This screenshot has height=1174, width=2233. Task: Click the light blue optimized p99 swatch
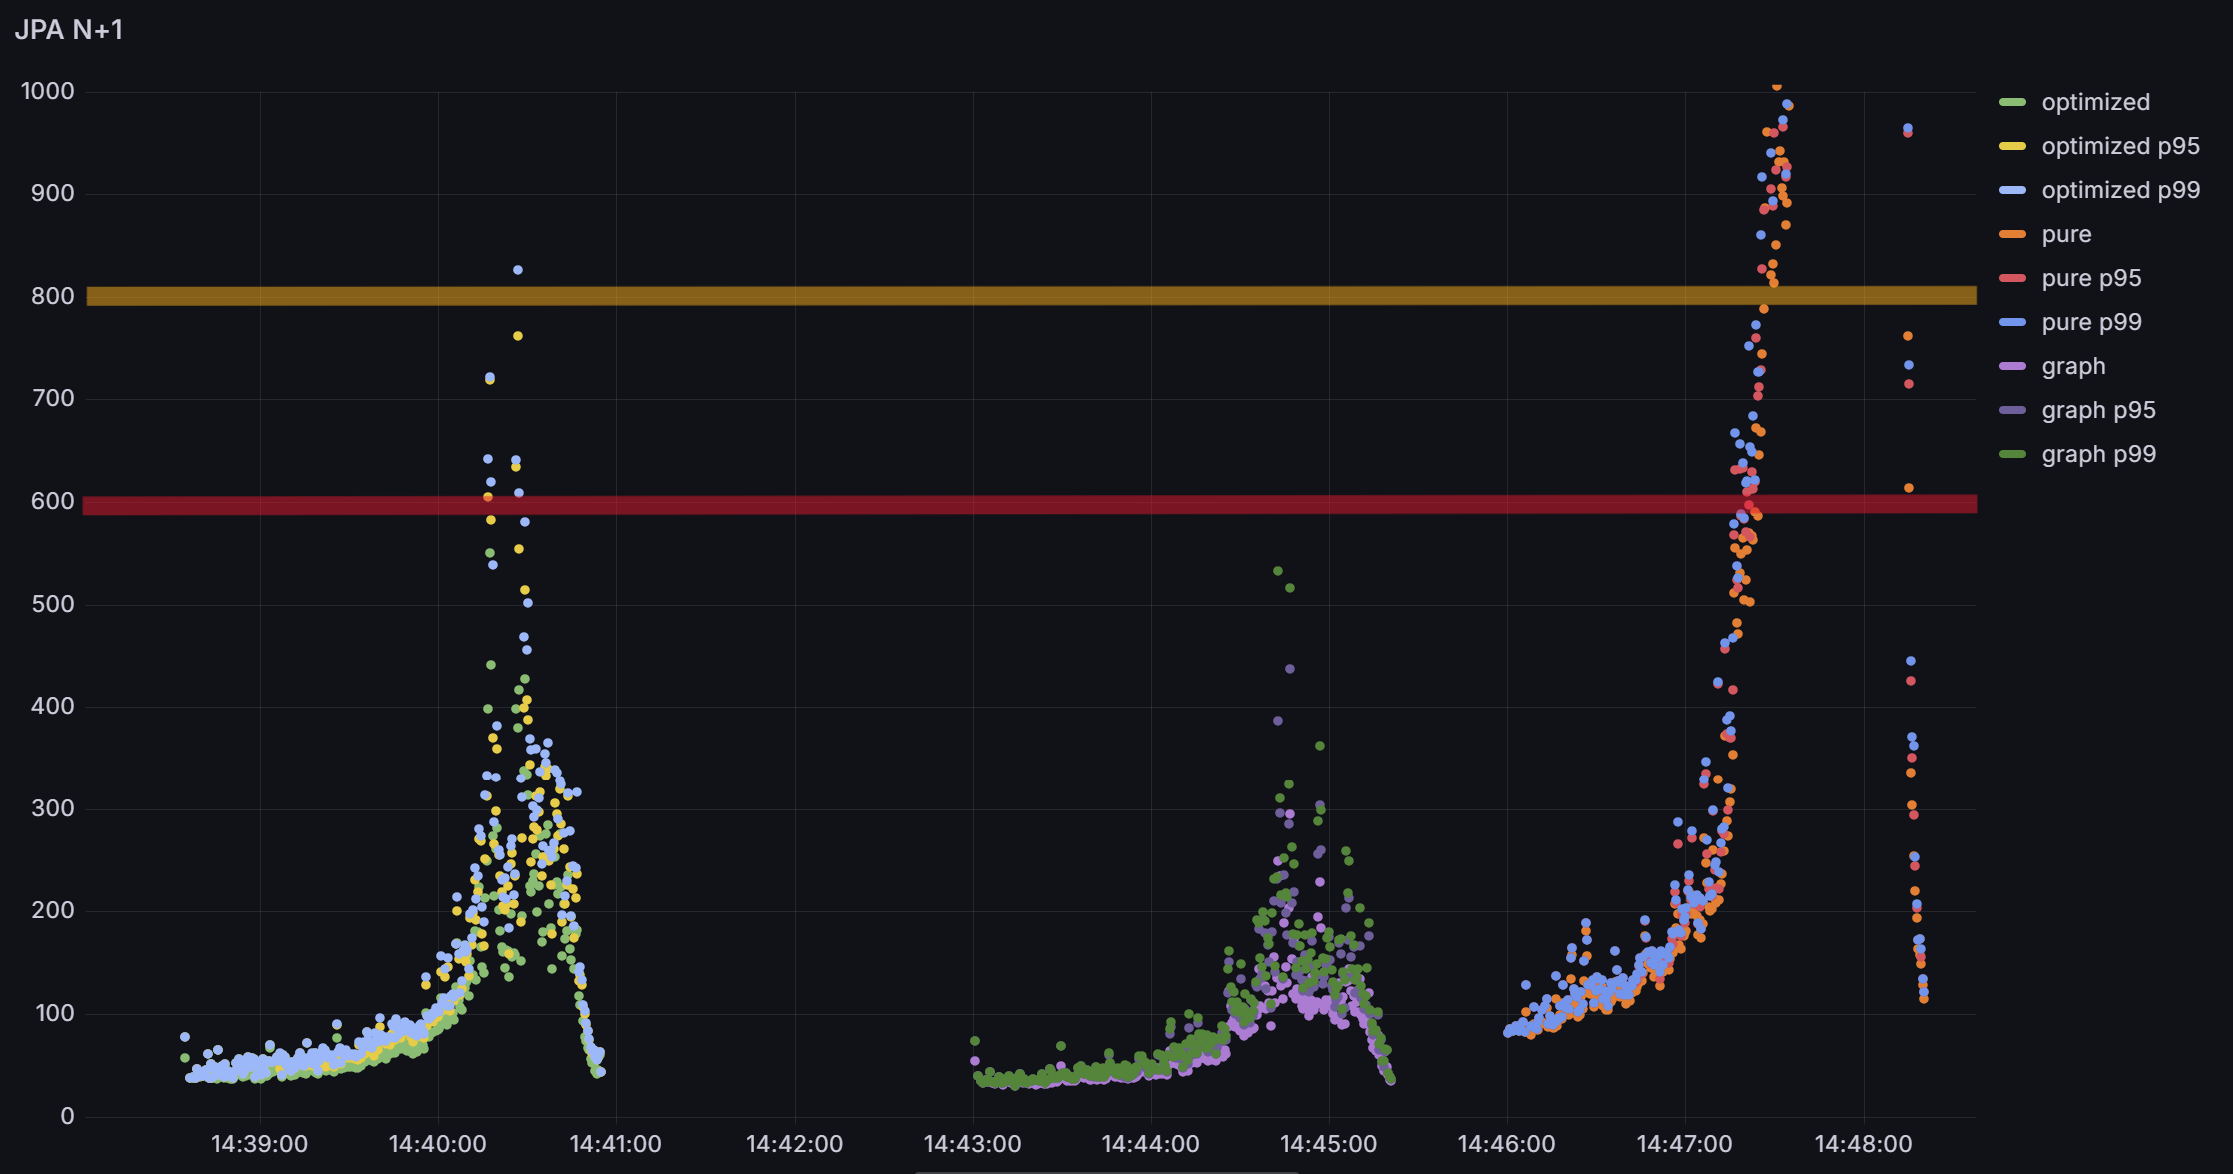(2012, 190)
